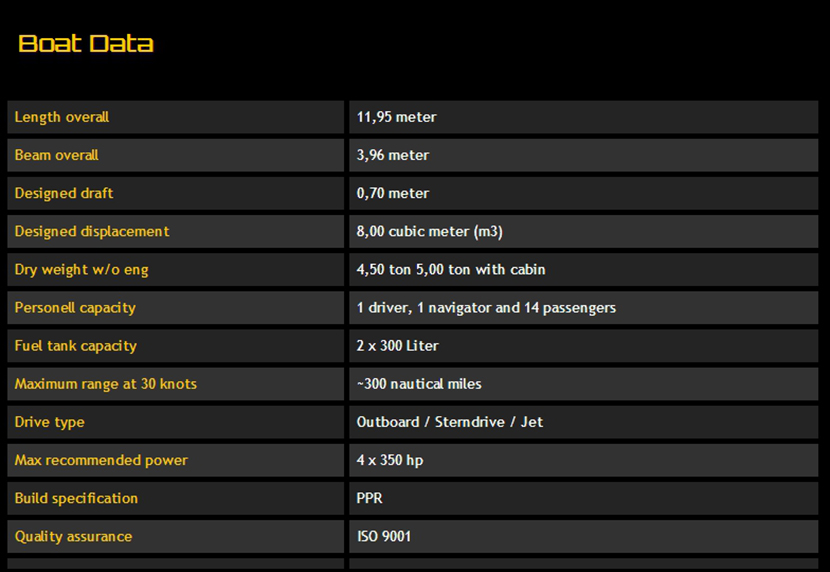Select the ~300 nautical miles value
Image resolution: width=830 pixels, height=572 pixels.
tap(419, 383)
